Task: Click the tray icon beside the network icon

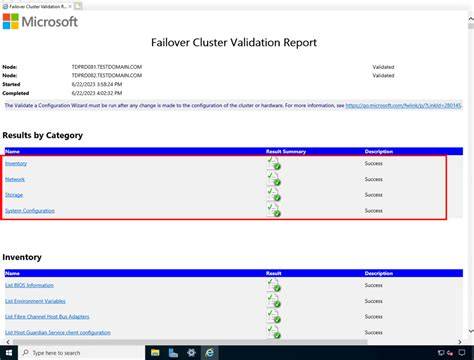Action: coord(450,353)
